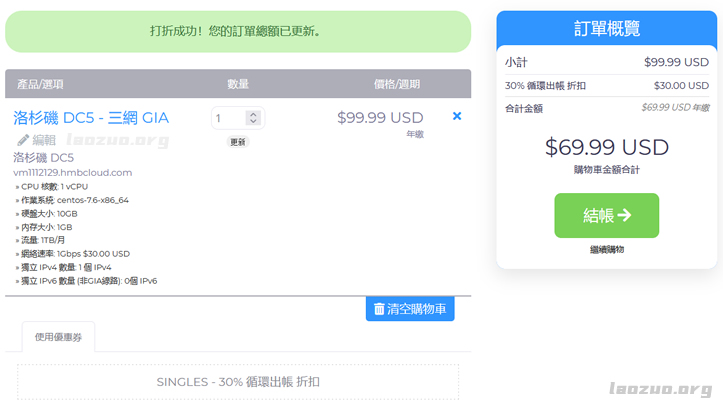Click the 打折成功 success notification banner
Viewport: 723px width, 404px height.
[238, 31]
